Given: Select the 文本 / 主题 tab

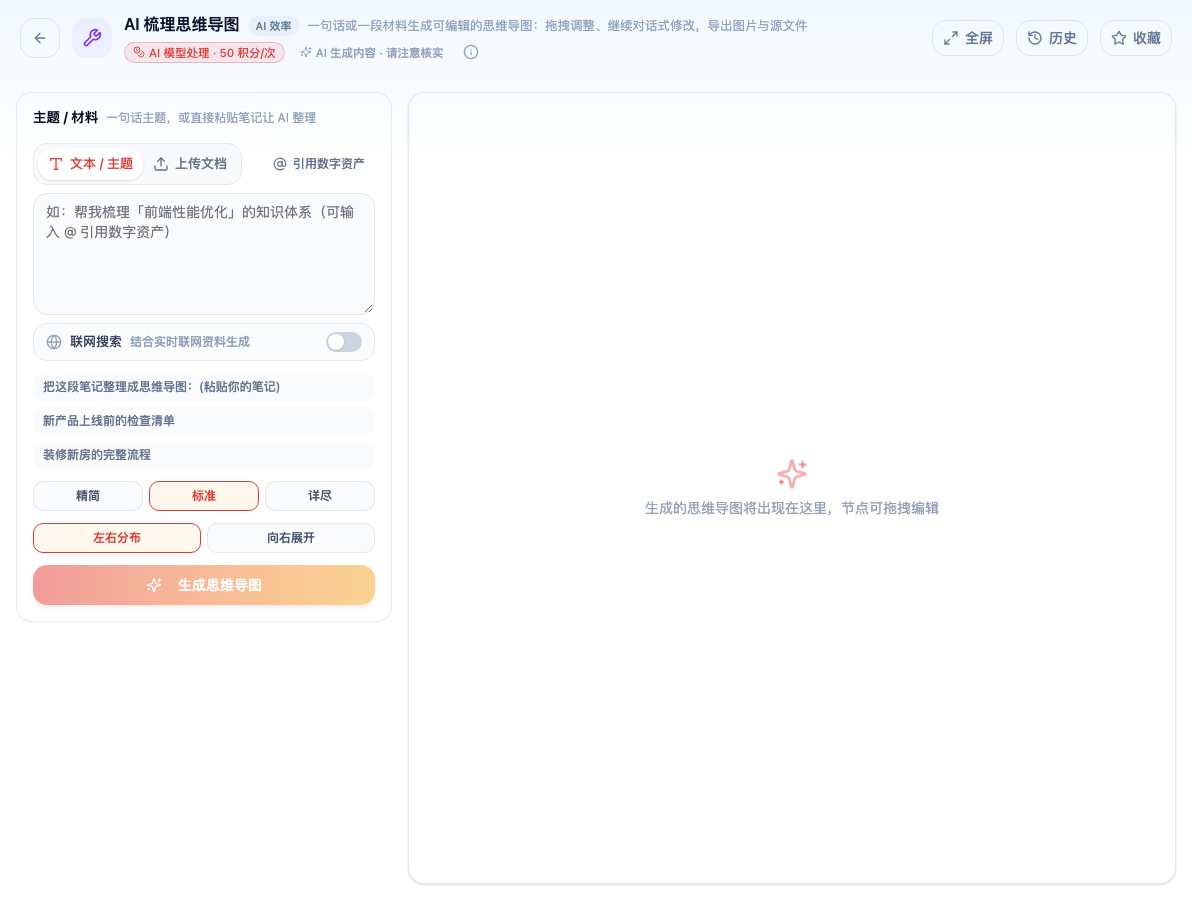Looking at the screenshot, I should (90, 163).
